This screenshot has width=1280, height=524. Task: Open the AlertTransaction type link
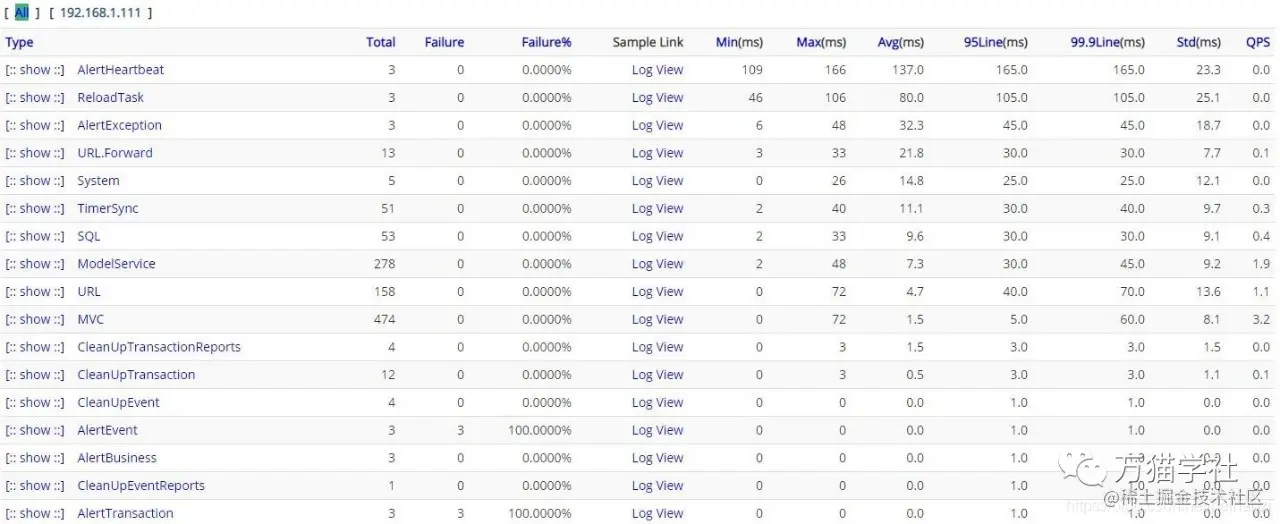point(125,513)
